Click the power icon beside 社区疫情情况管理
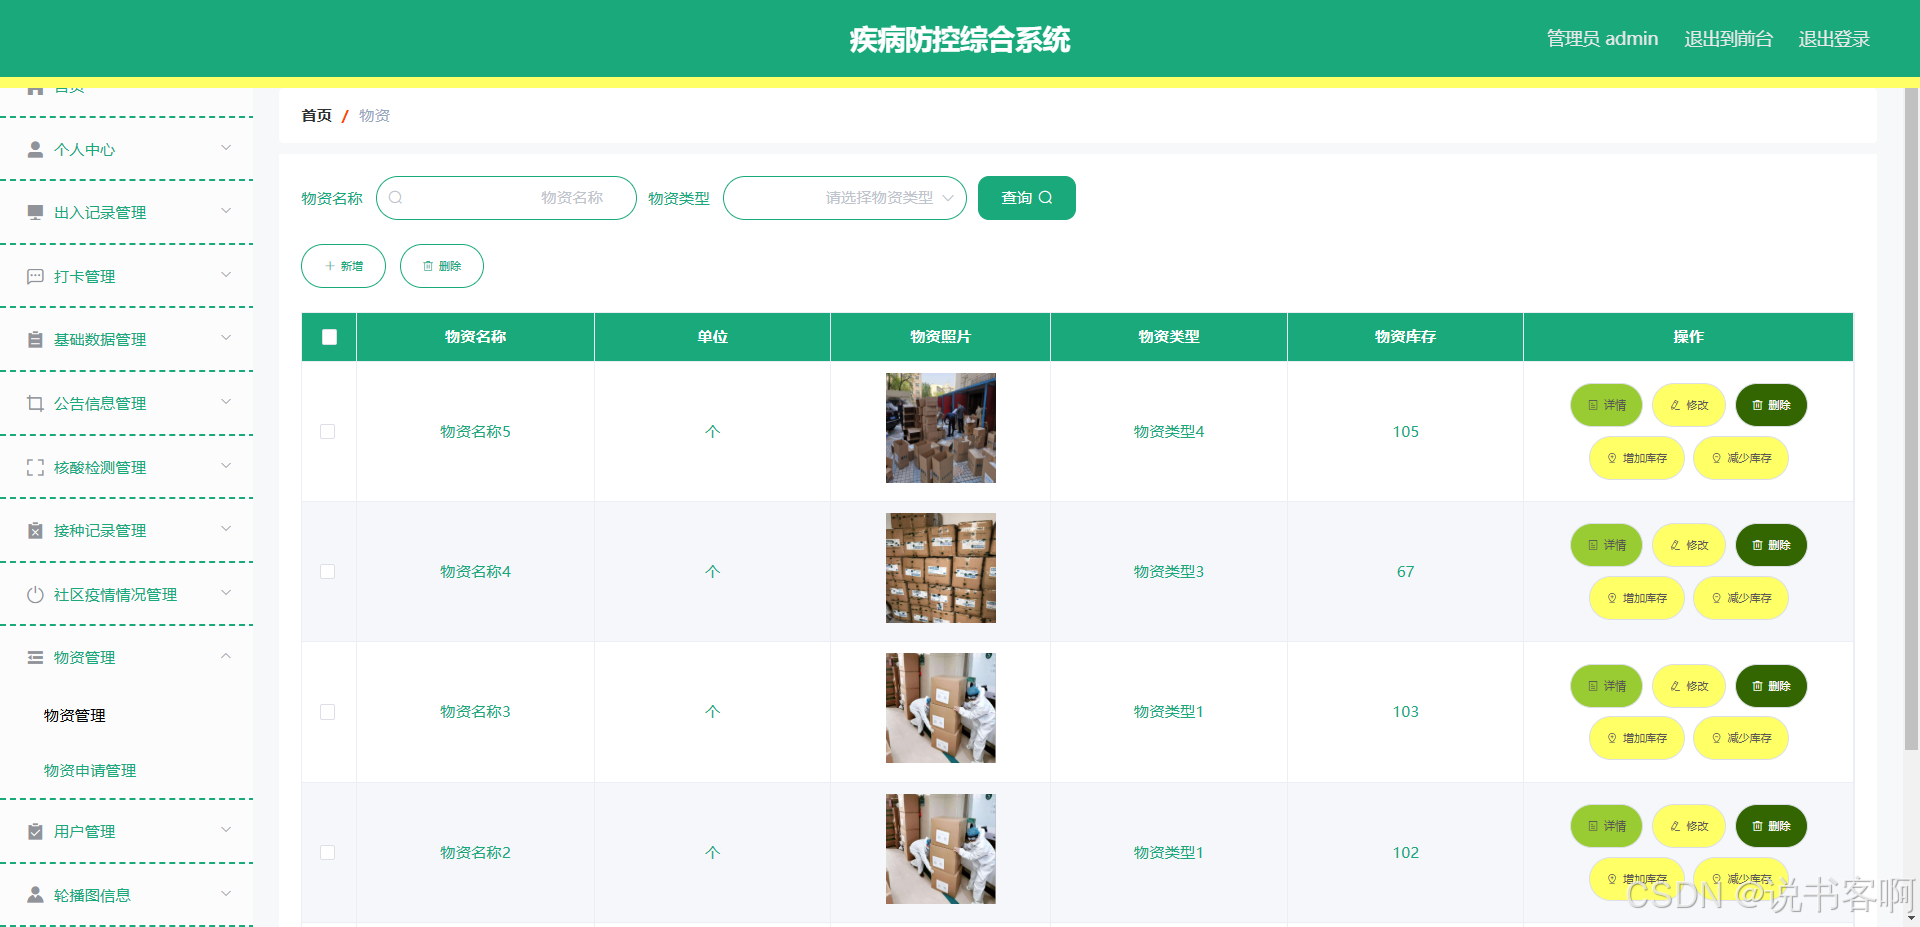 click(35, 594)
